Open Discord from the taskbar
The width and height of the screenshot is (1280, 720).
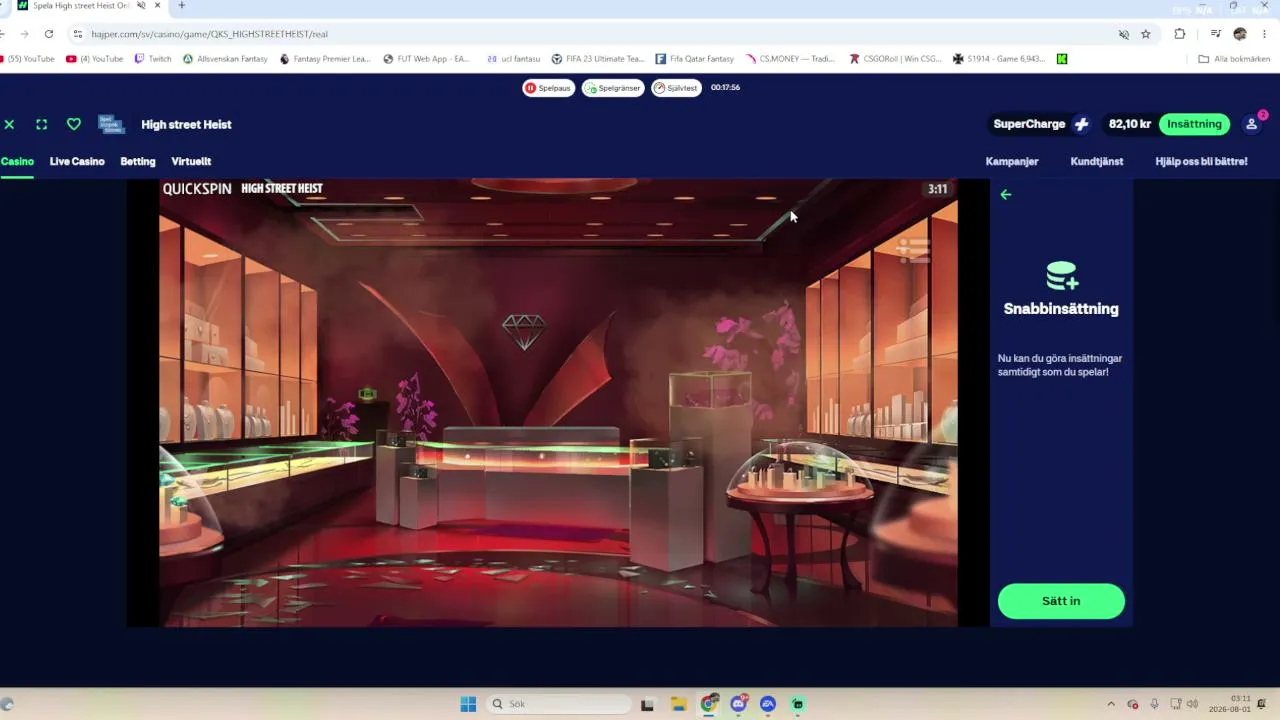click(x=738, y=704)
